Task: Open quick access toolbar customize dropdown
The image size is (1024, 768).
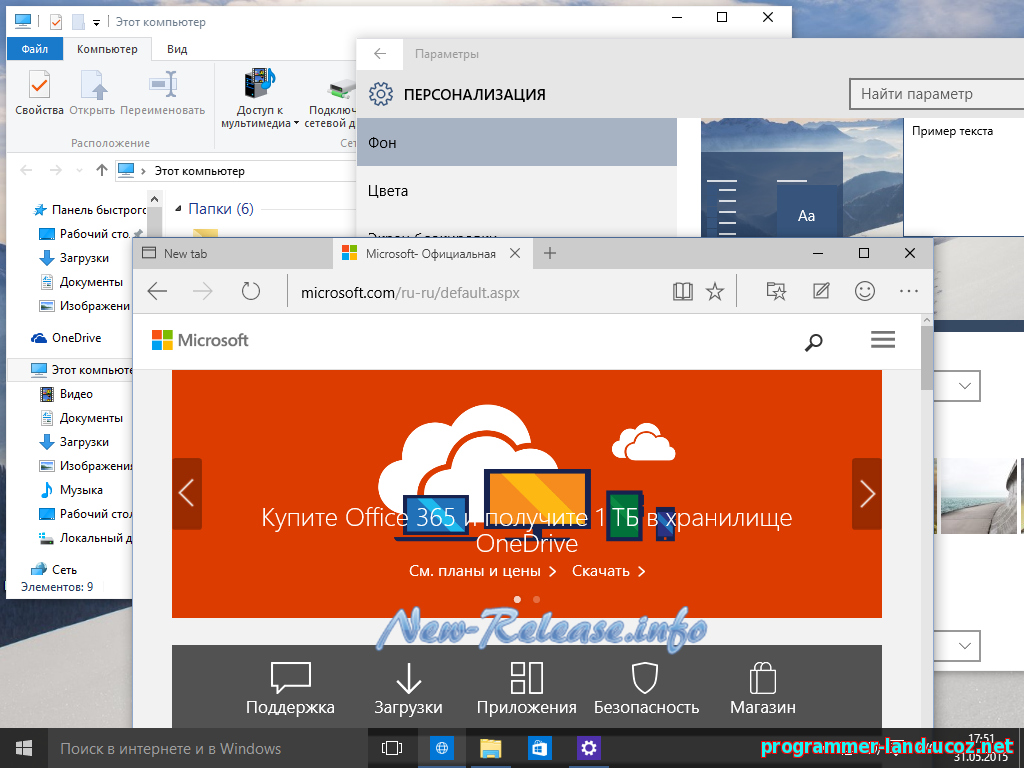Action: pyautogui.click(x=96, y=22)
